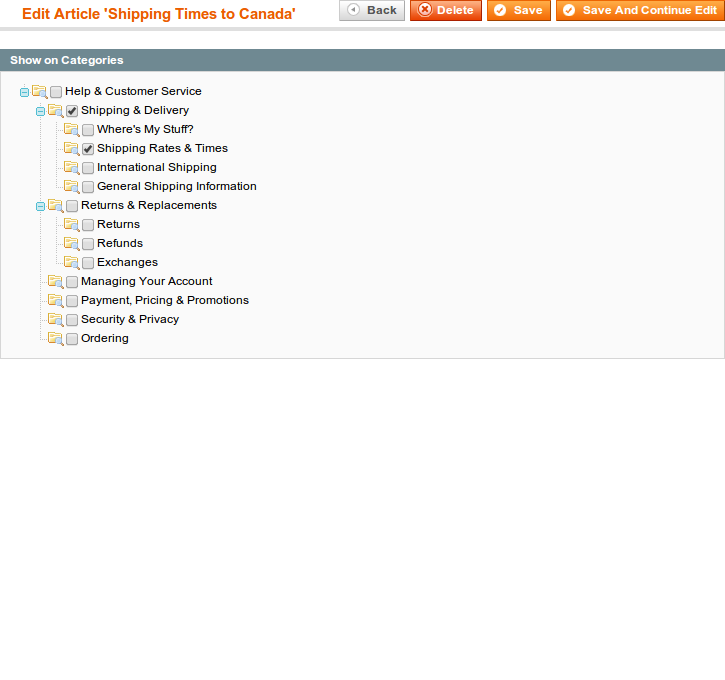The image size is (725, 680).
Task: Delete this article
Action: point(446,10)
